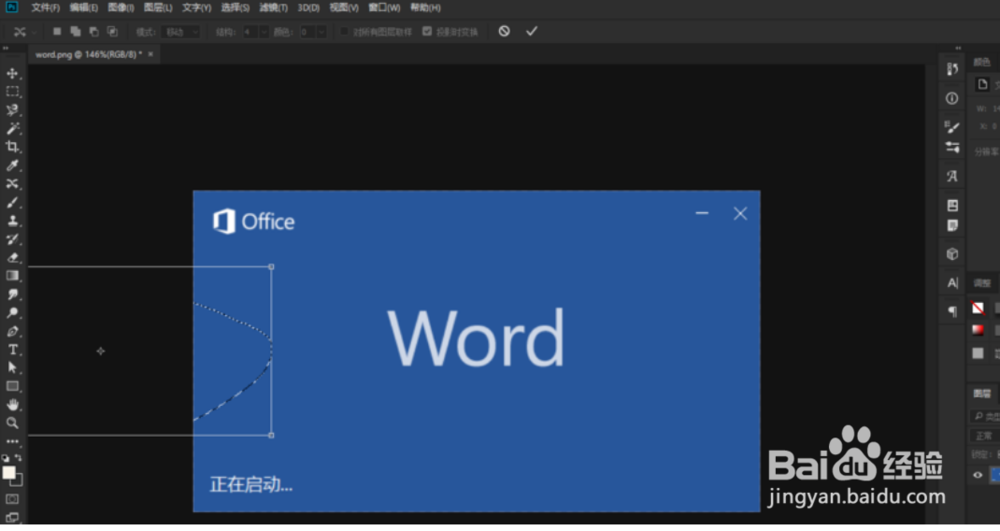Expand the tools panel double-arrow
The image size is (1000, 531).
tap(6, 48)
